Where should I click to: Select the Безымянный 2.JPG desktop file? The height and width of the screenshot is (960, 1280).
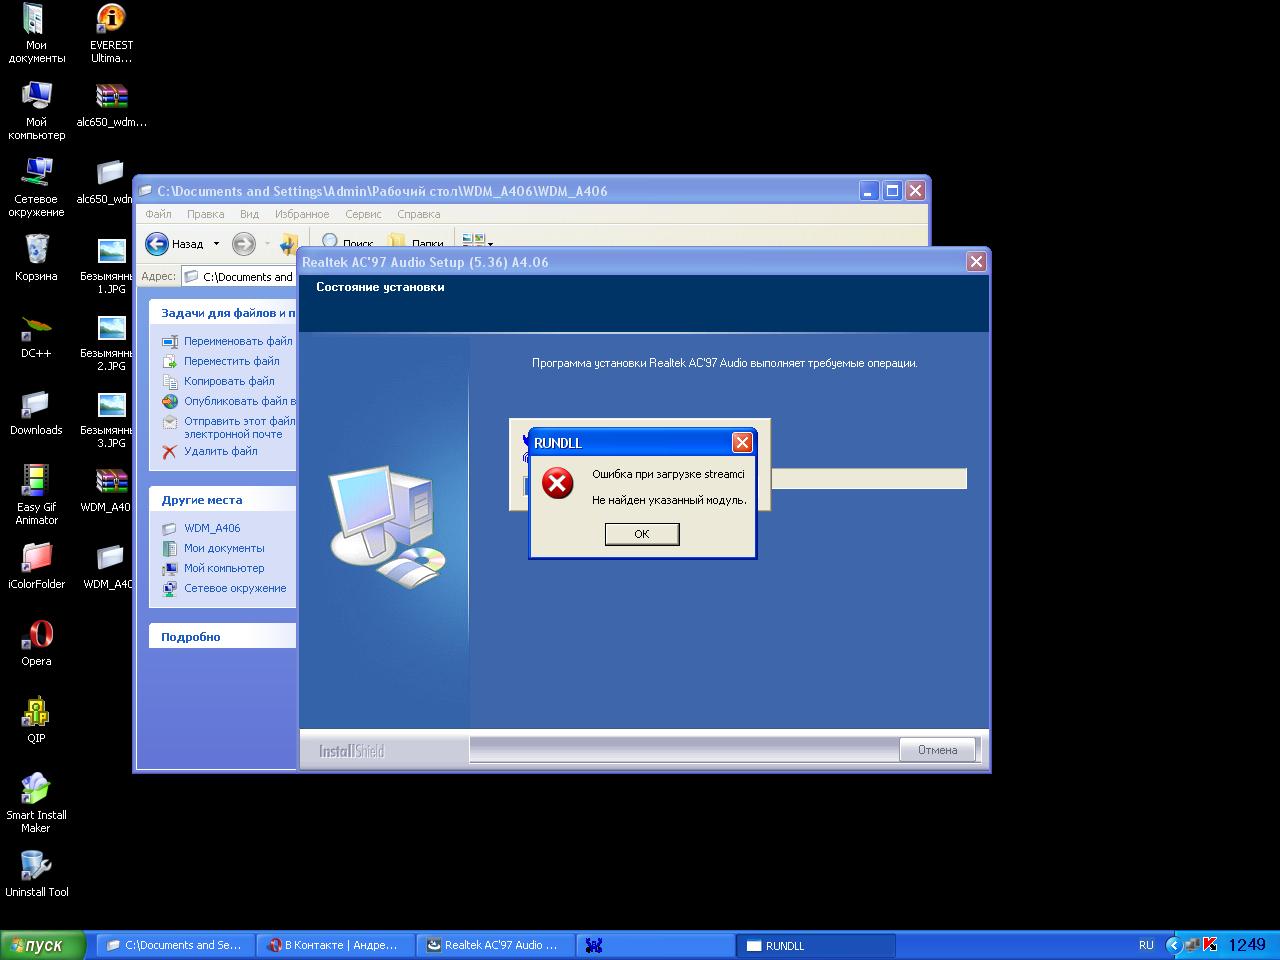coord(108,342)
